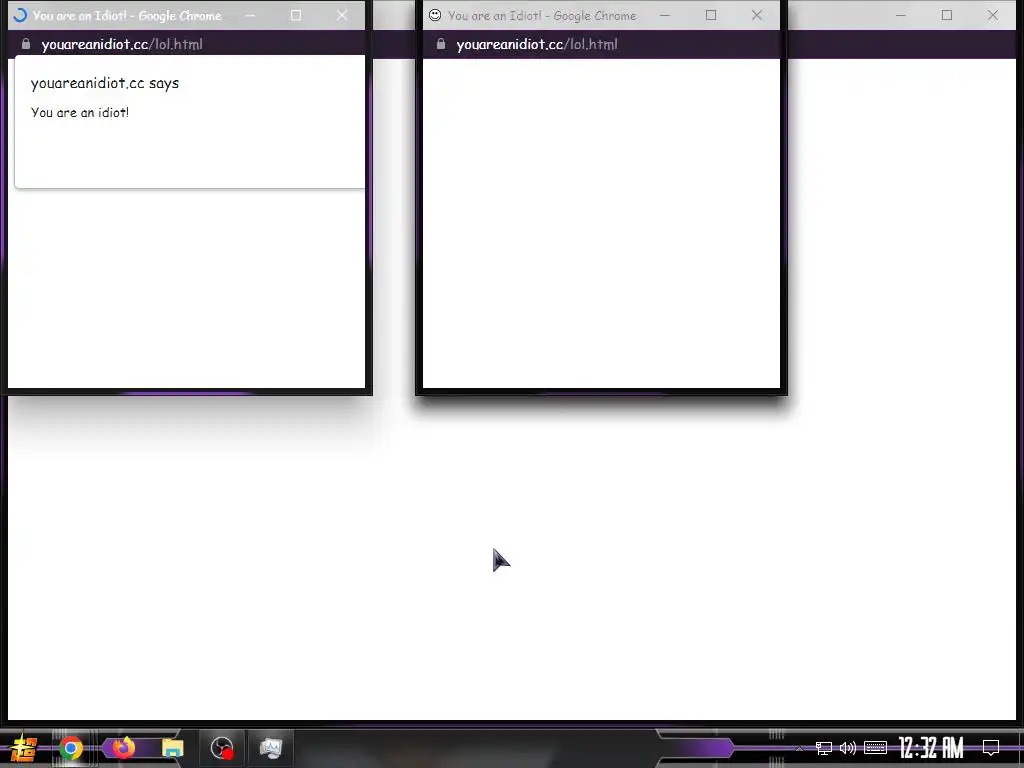
Task: Minimize the middle Chrome window
Action: [665, 15]
